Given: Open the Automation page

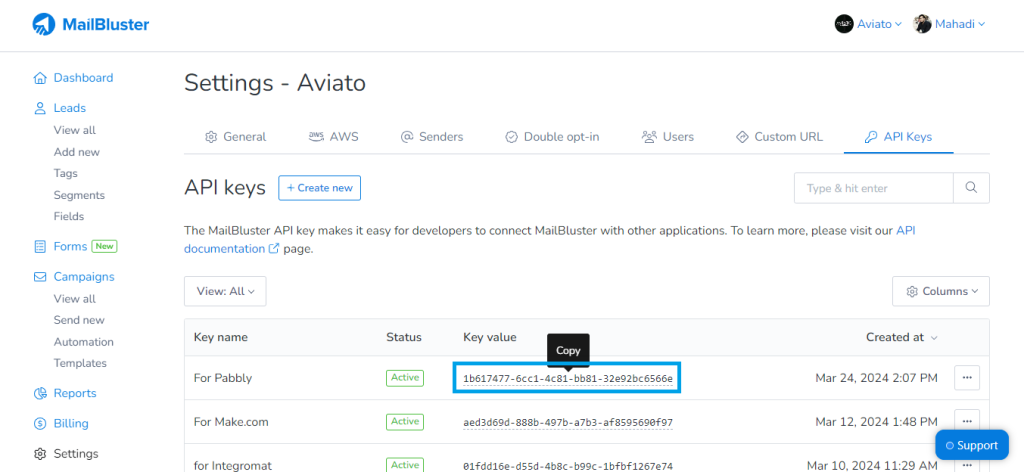Looking at the screenshot, I should click(x=84, y=342).
